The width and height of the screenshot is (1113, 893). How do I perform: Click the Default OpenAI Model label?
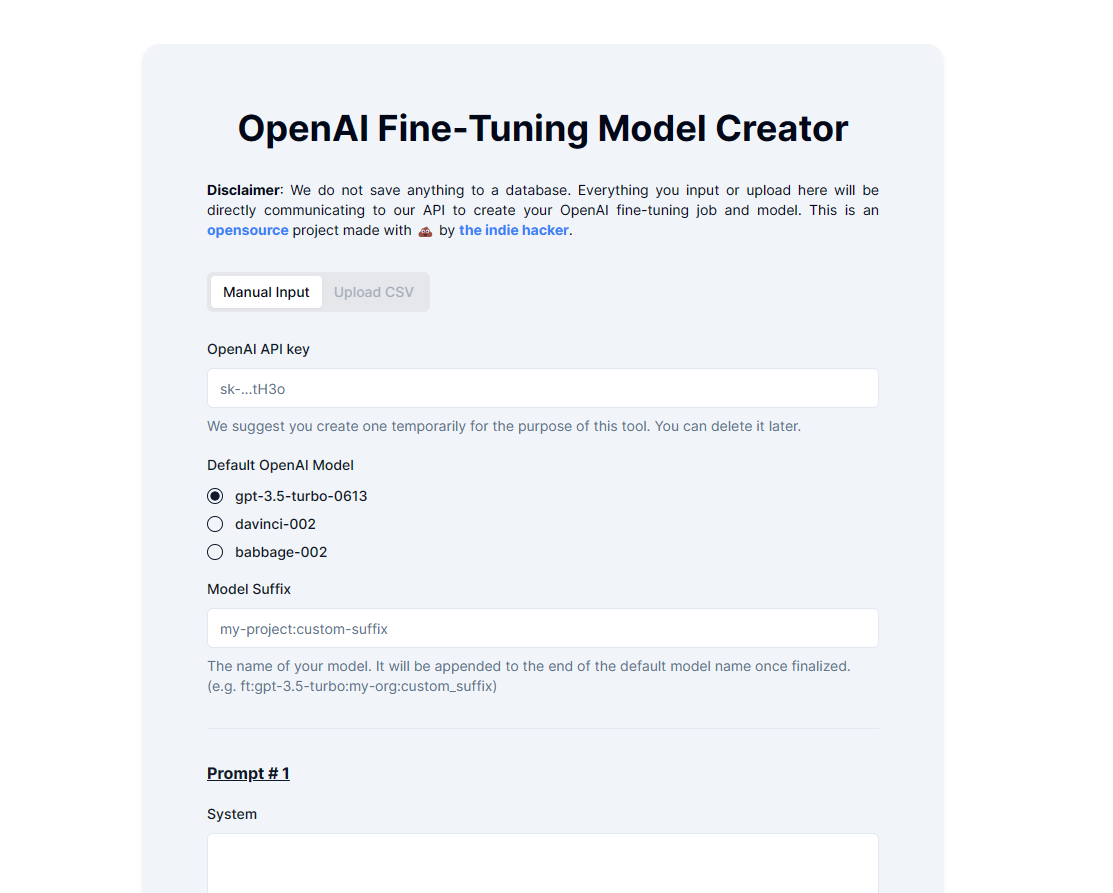pos(280,465)
